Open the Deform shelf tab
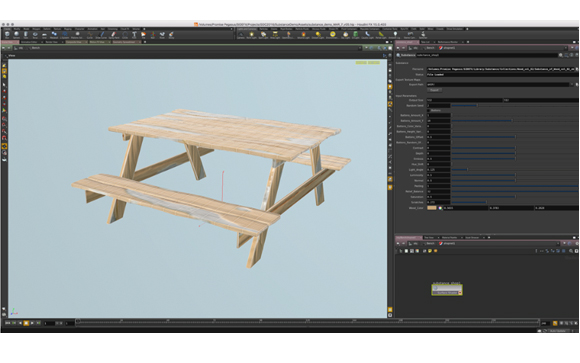Screen dimensions: 580x363 pyautogui.click(x=47, y=28)
